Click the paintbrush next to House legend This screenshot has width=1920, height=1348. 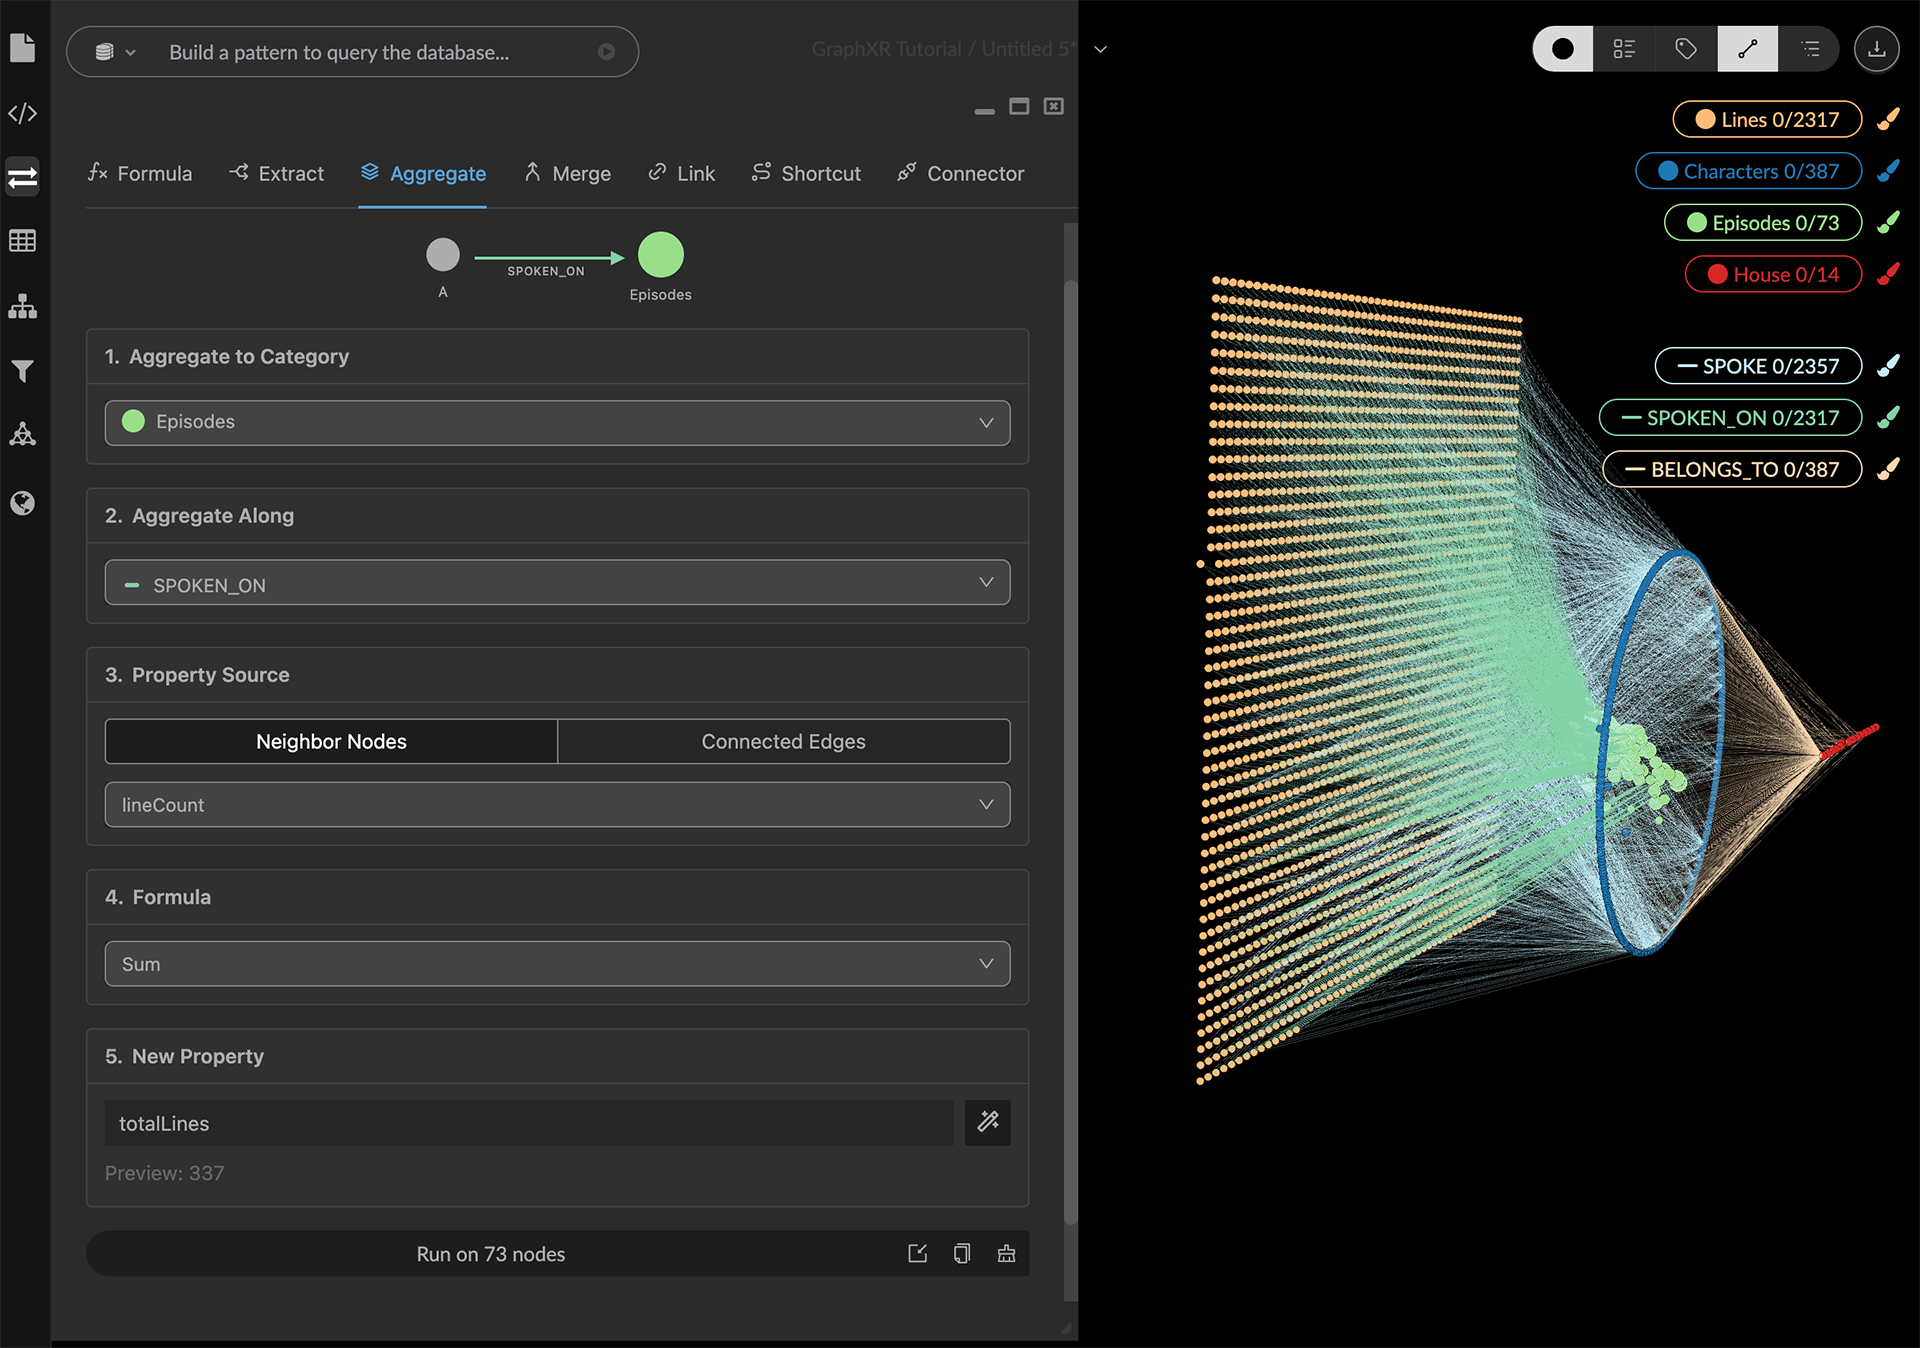[x=1888, y=274]
